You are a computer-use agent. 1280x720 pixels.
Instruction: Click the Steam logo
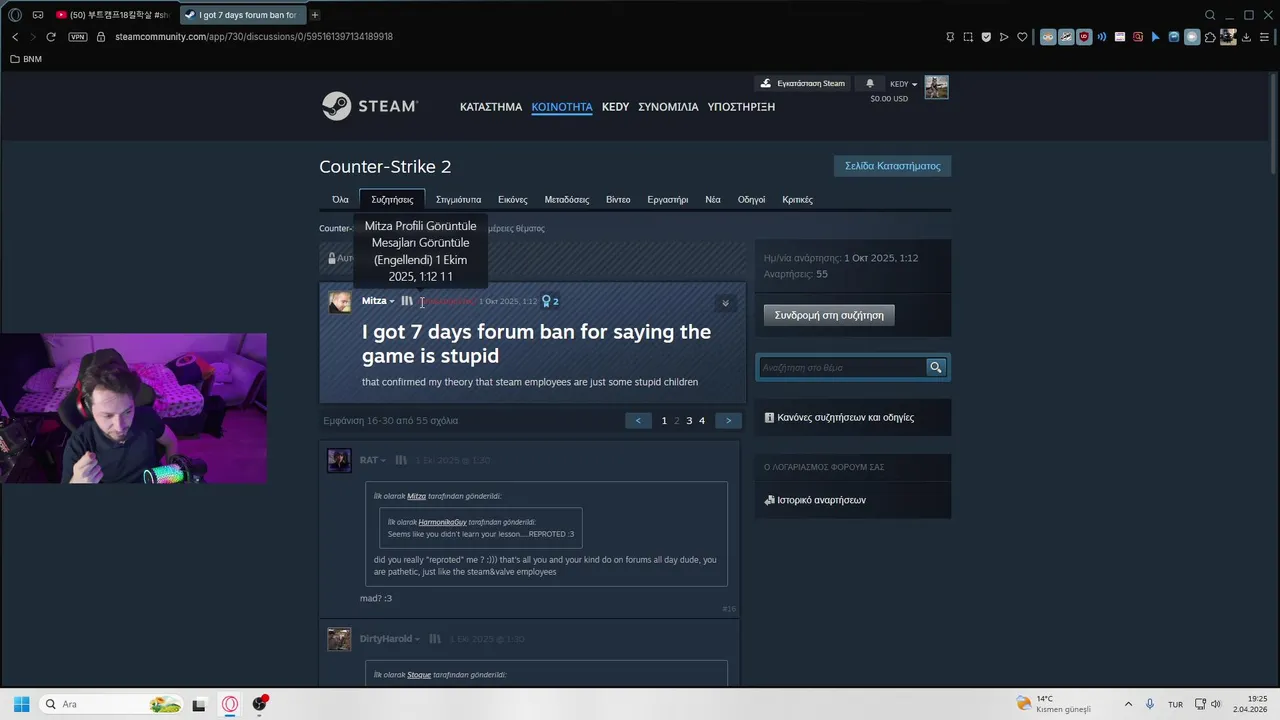[369, 106]
